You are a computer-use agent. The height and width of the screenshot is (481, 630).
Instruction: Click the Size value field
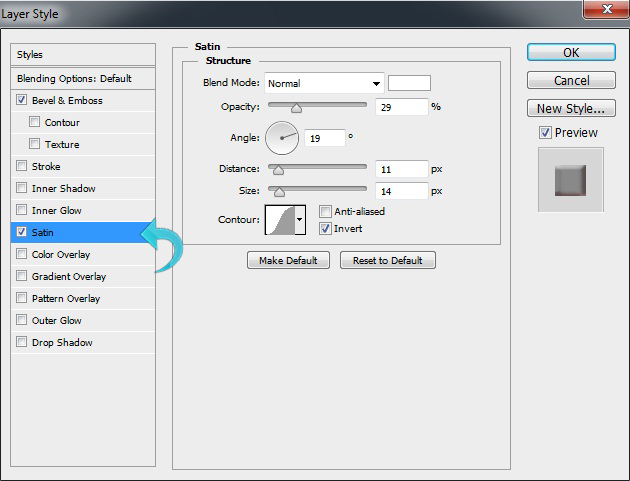click(x=401, y=191)
